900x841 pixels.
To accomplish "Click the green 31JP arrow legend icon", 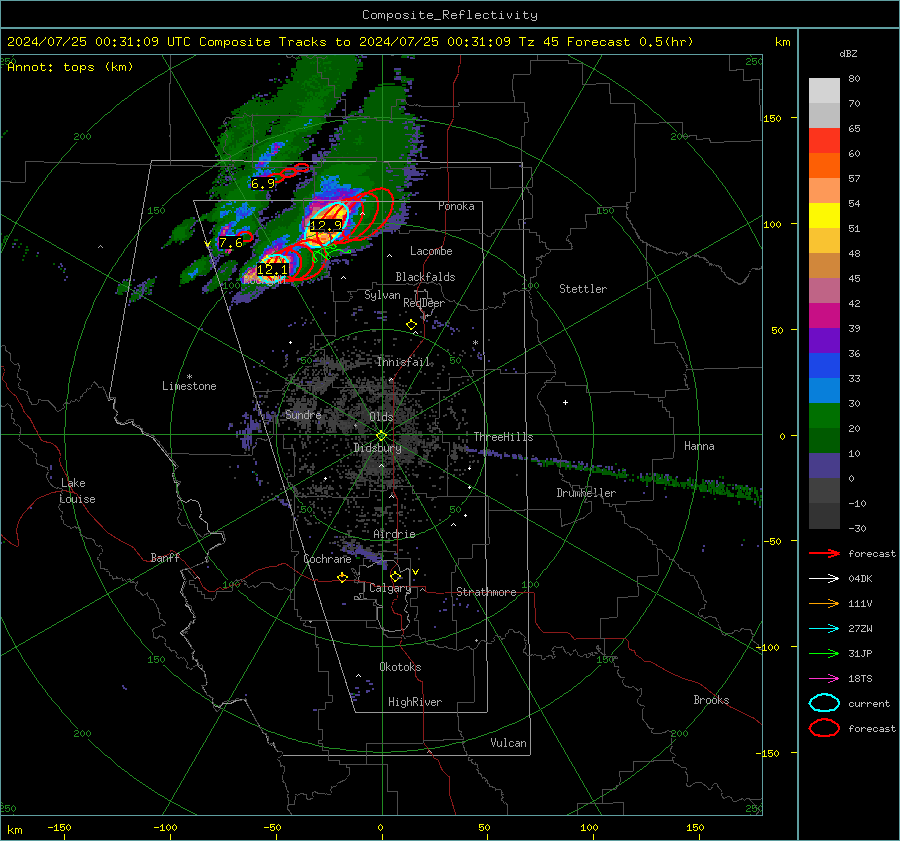I will tap(824, 653).
